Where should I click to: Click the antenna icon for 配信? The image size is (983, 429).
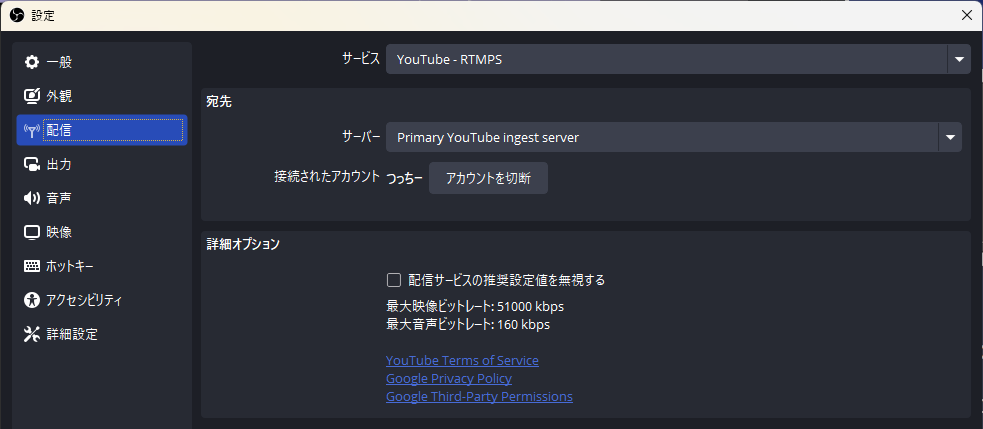(x=31, y=130)
